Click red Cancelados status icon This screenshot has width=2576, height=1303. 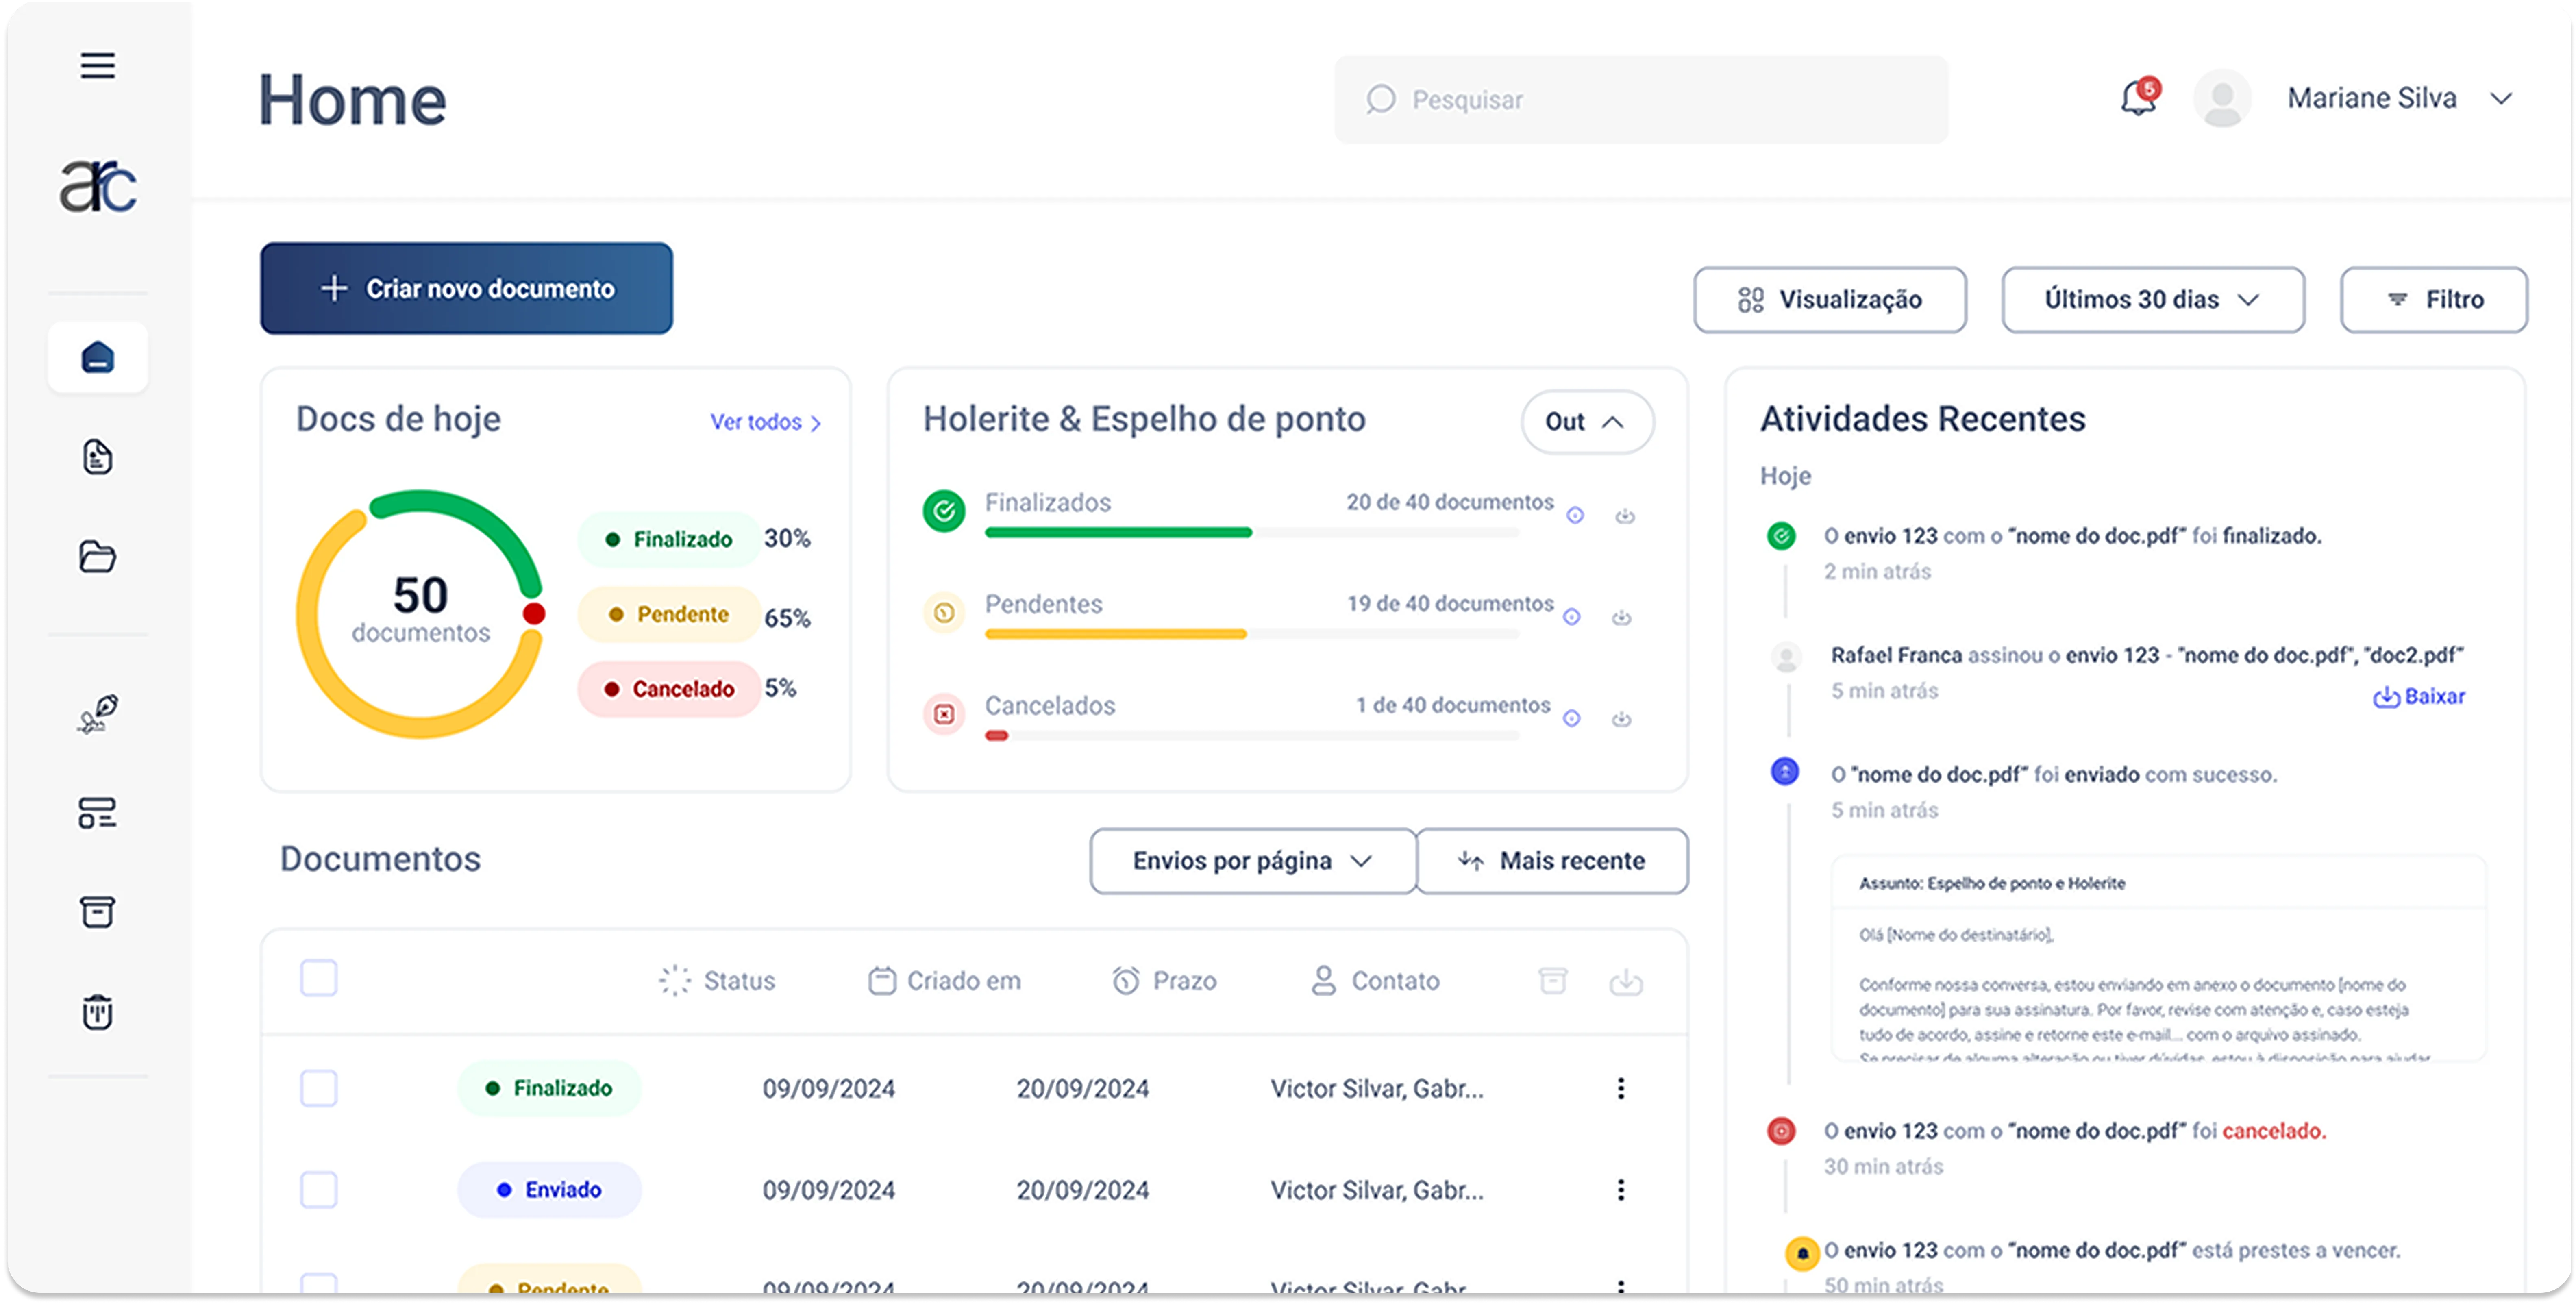pyautogui.click(x=944, y=714)
